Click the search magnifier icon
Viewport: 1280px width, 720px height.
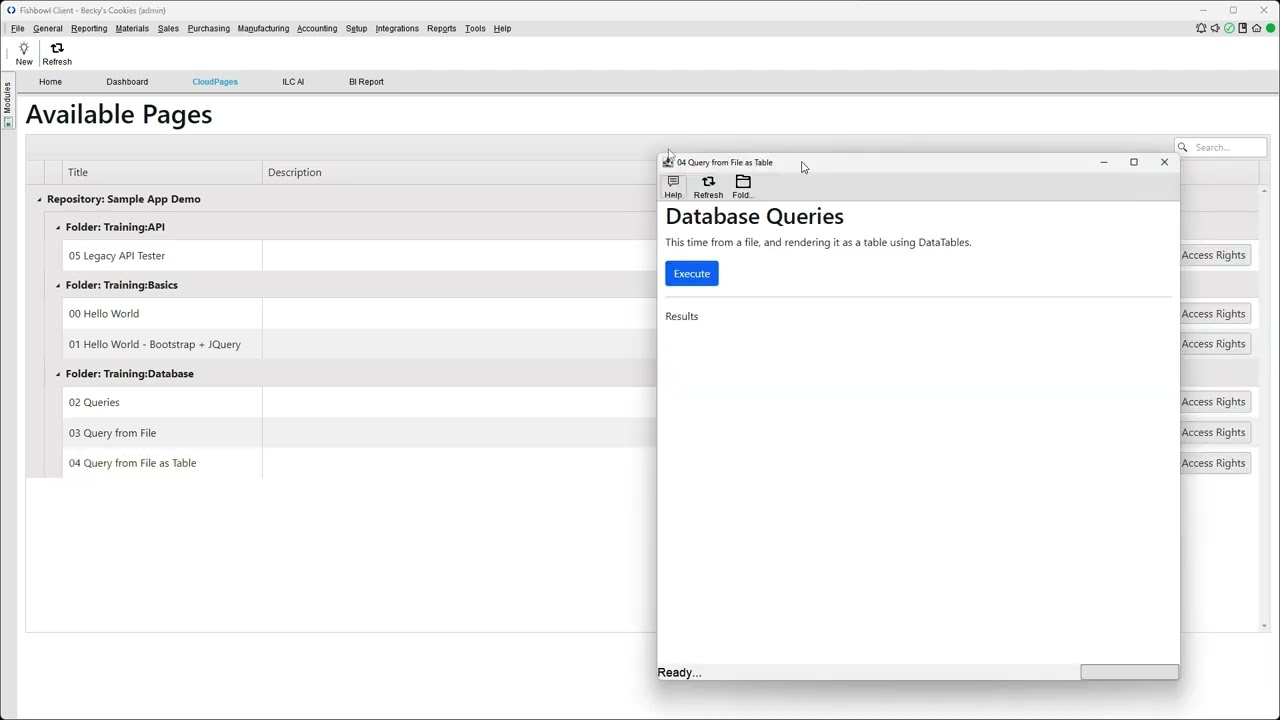[x=1183, y=147]
